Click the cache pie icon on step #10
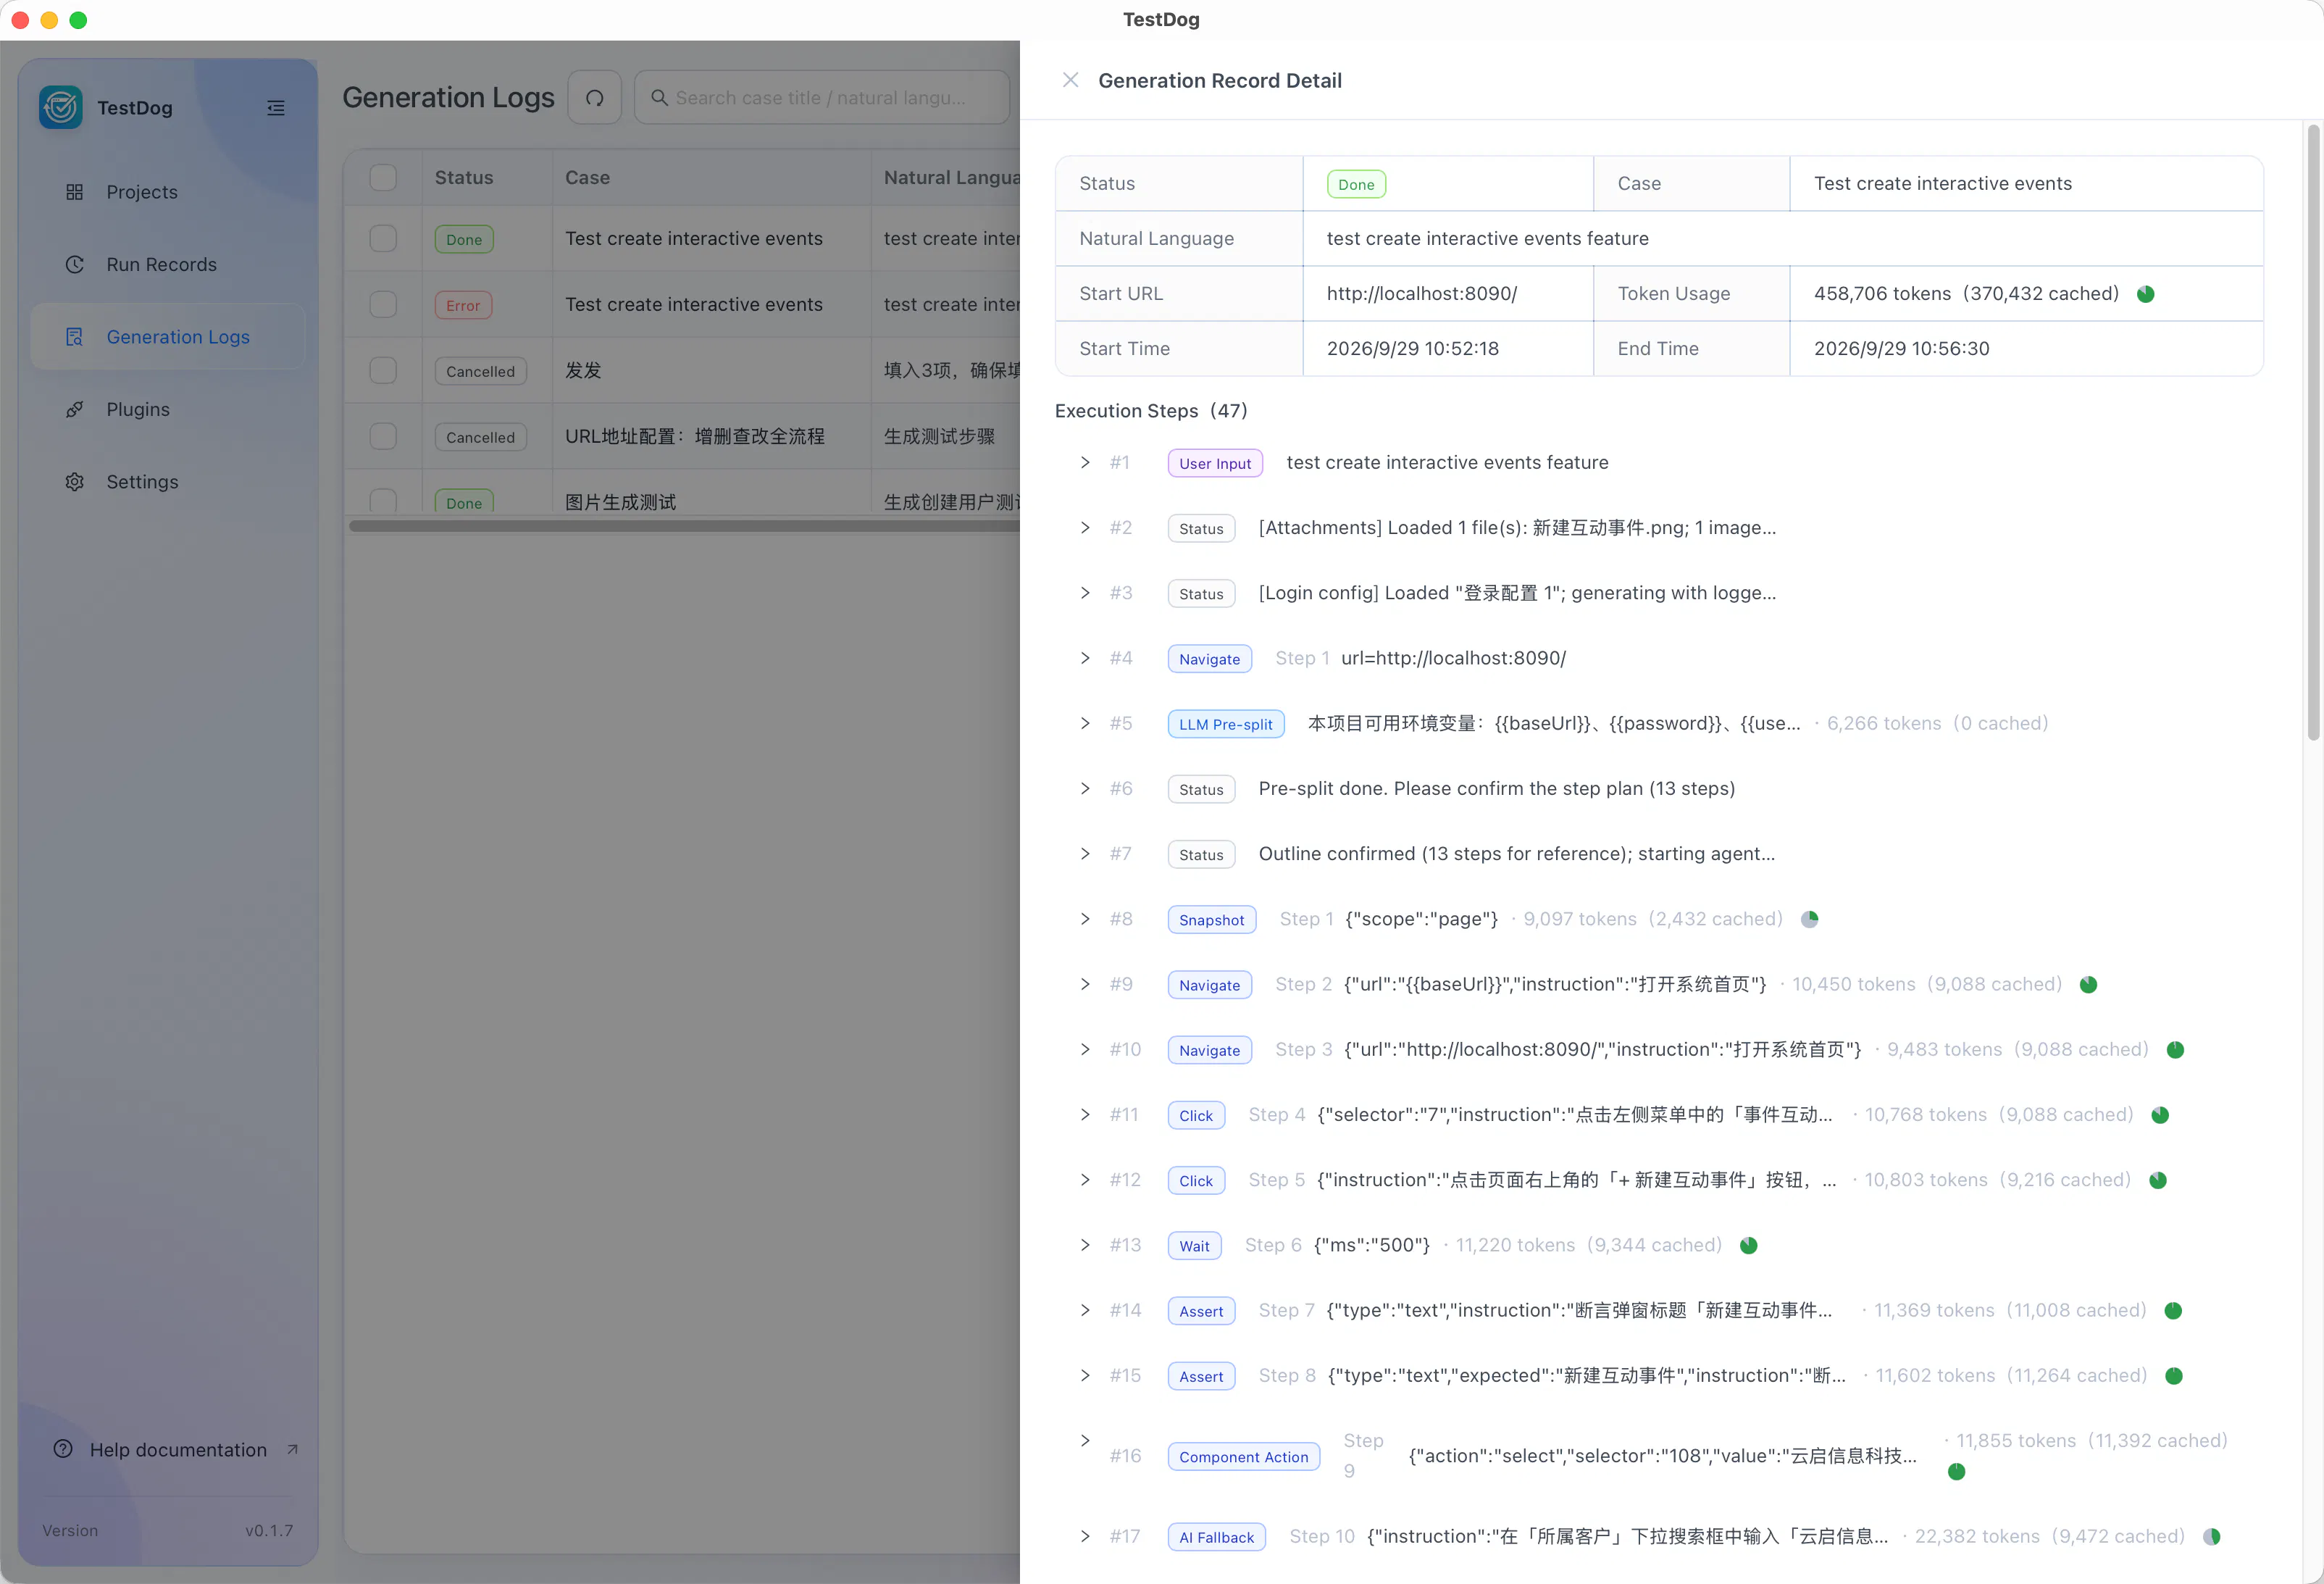The image size is (2324, 1584). (x=2175, y=1050)
